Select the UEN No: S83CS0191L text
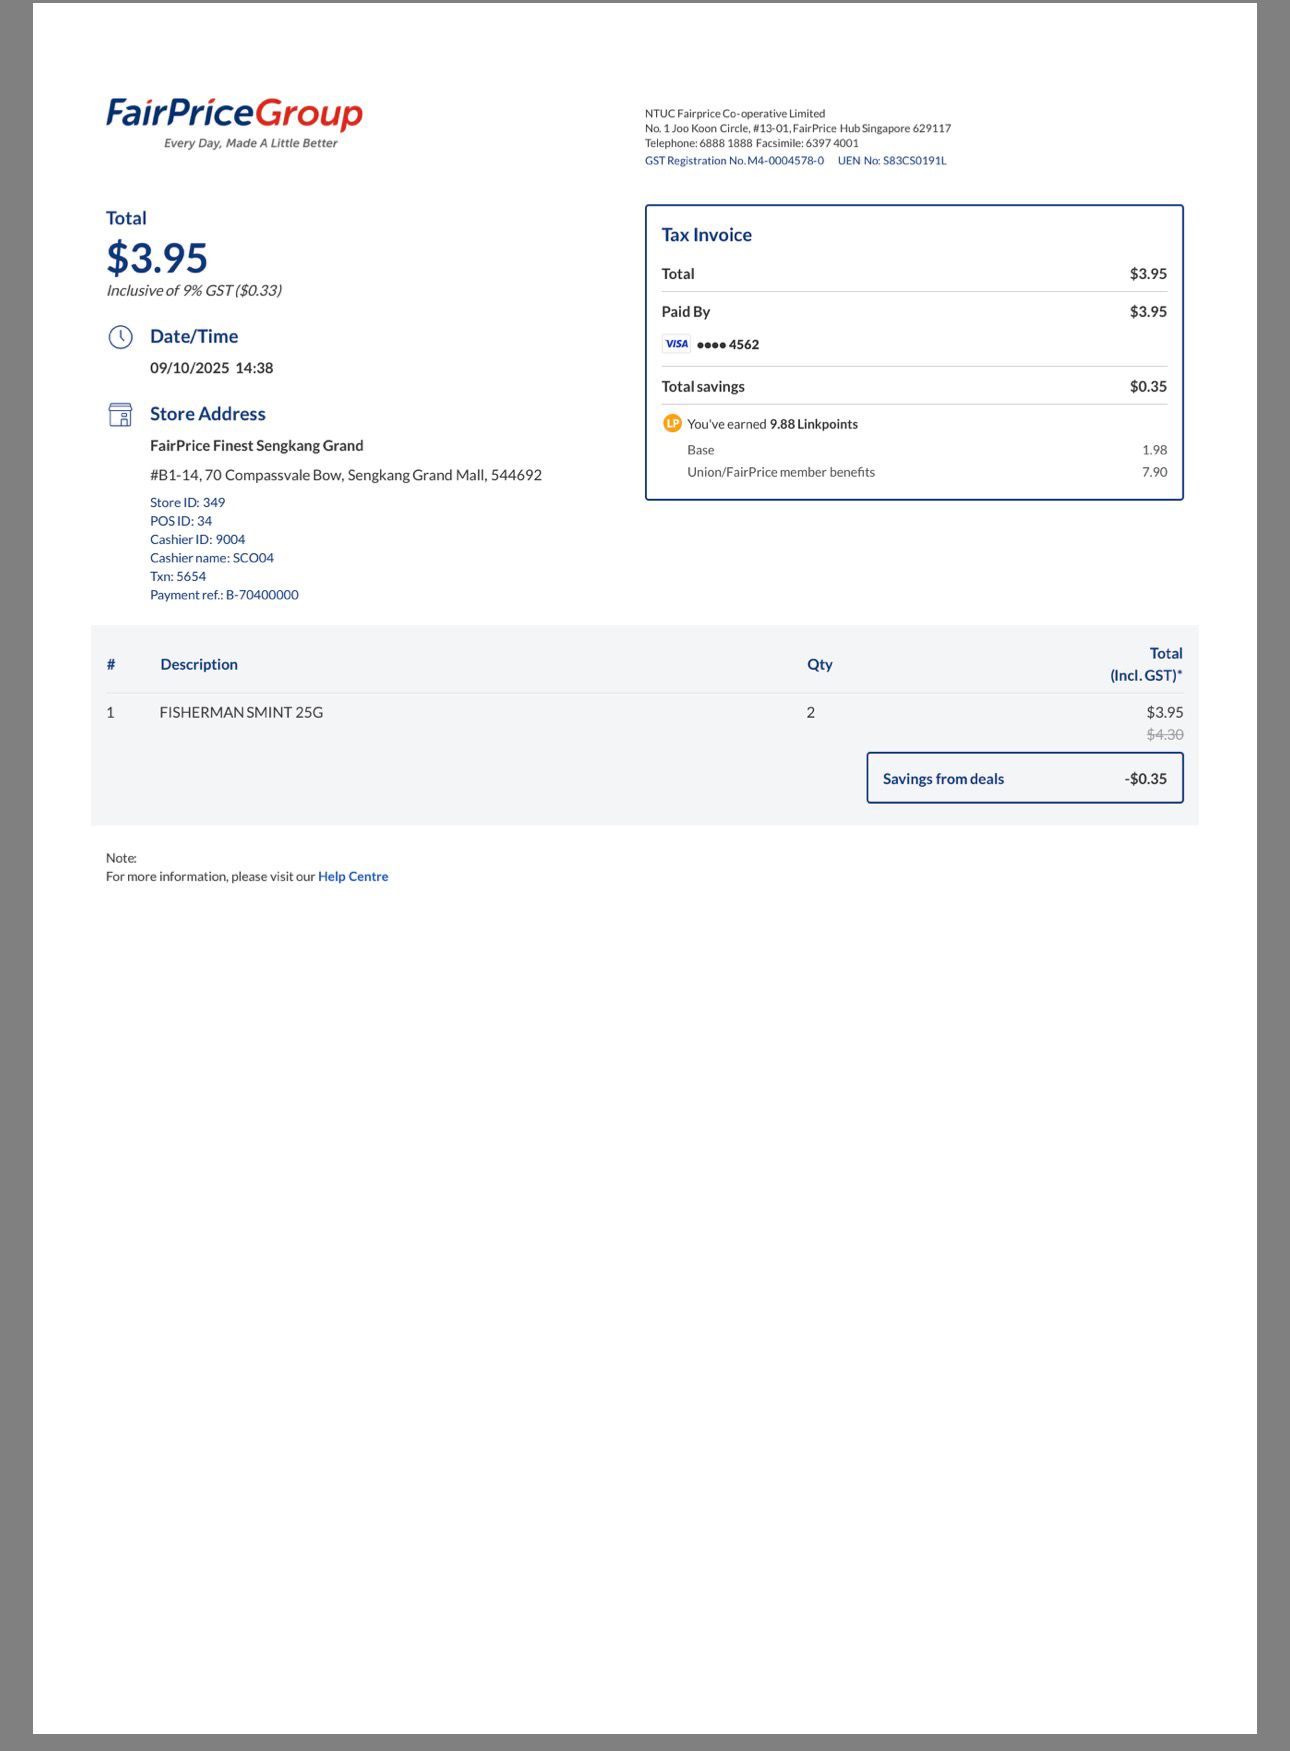 (892, 161)
